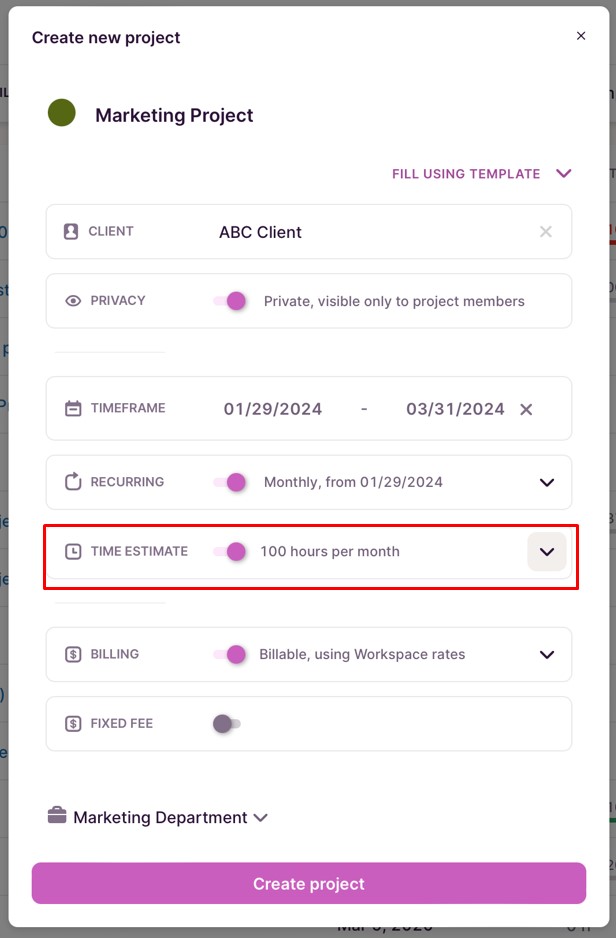The image size is (616, 938).
Task: Click the Client person icon
Action: click(69, 231)
